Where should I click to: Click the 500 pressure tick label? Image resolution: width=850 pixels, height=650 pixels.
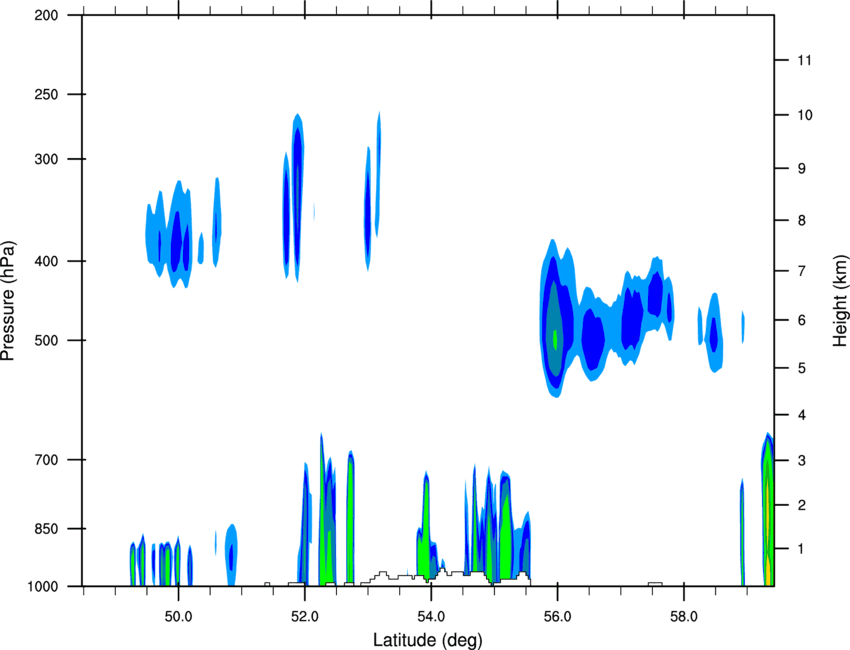click(x=47, y=340)
